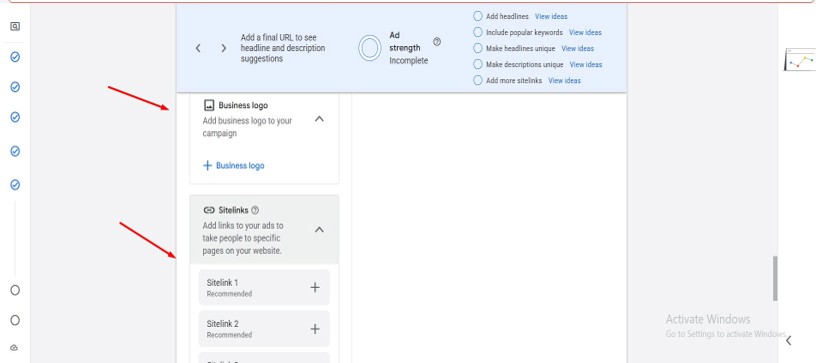The height and width of the screenshot is (363, 816).
Task: Open the Sitelink 1 Recommended row
Action: [264, 287]
